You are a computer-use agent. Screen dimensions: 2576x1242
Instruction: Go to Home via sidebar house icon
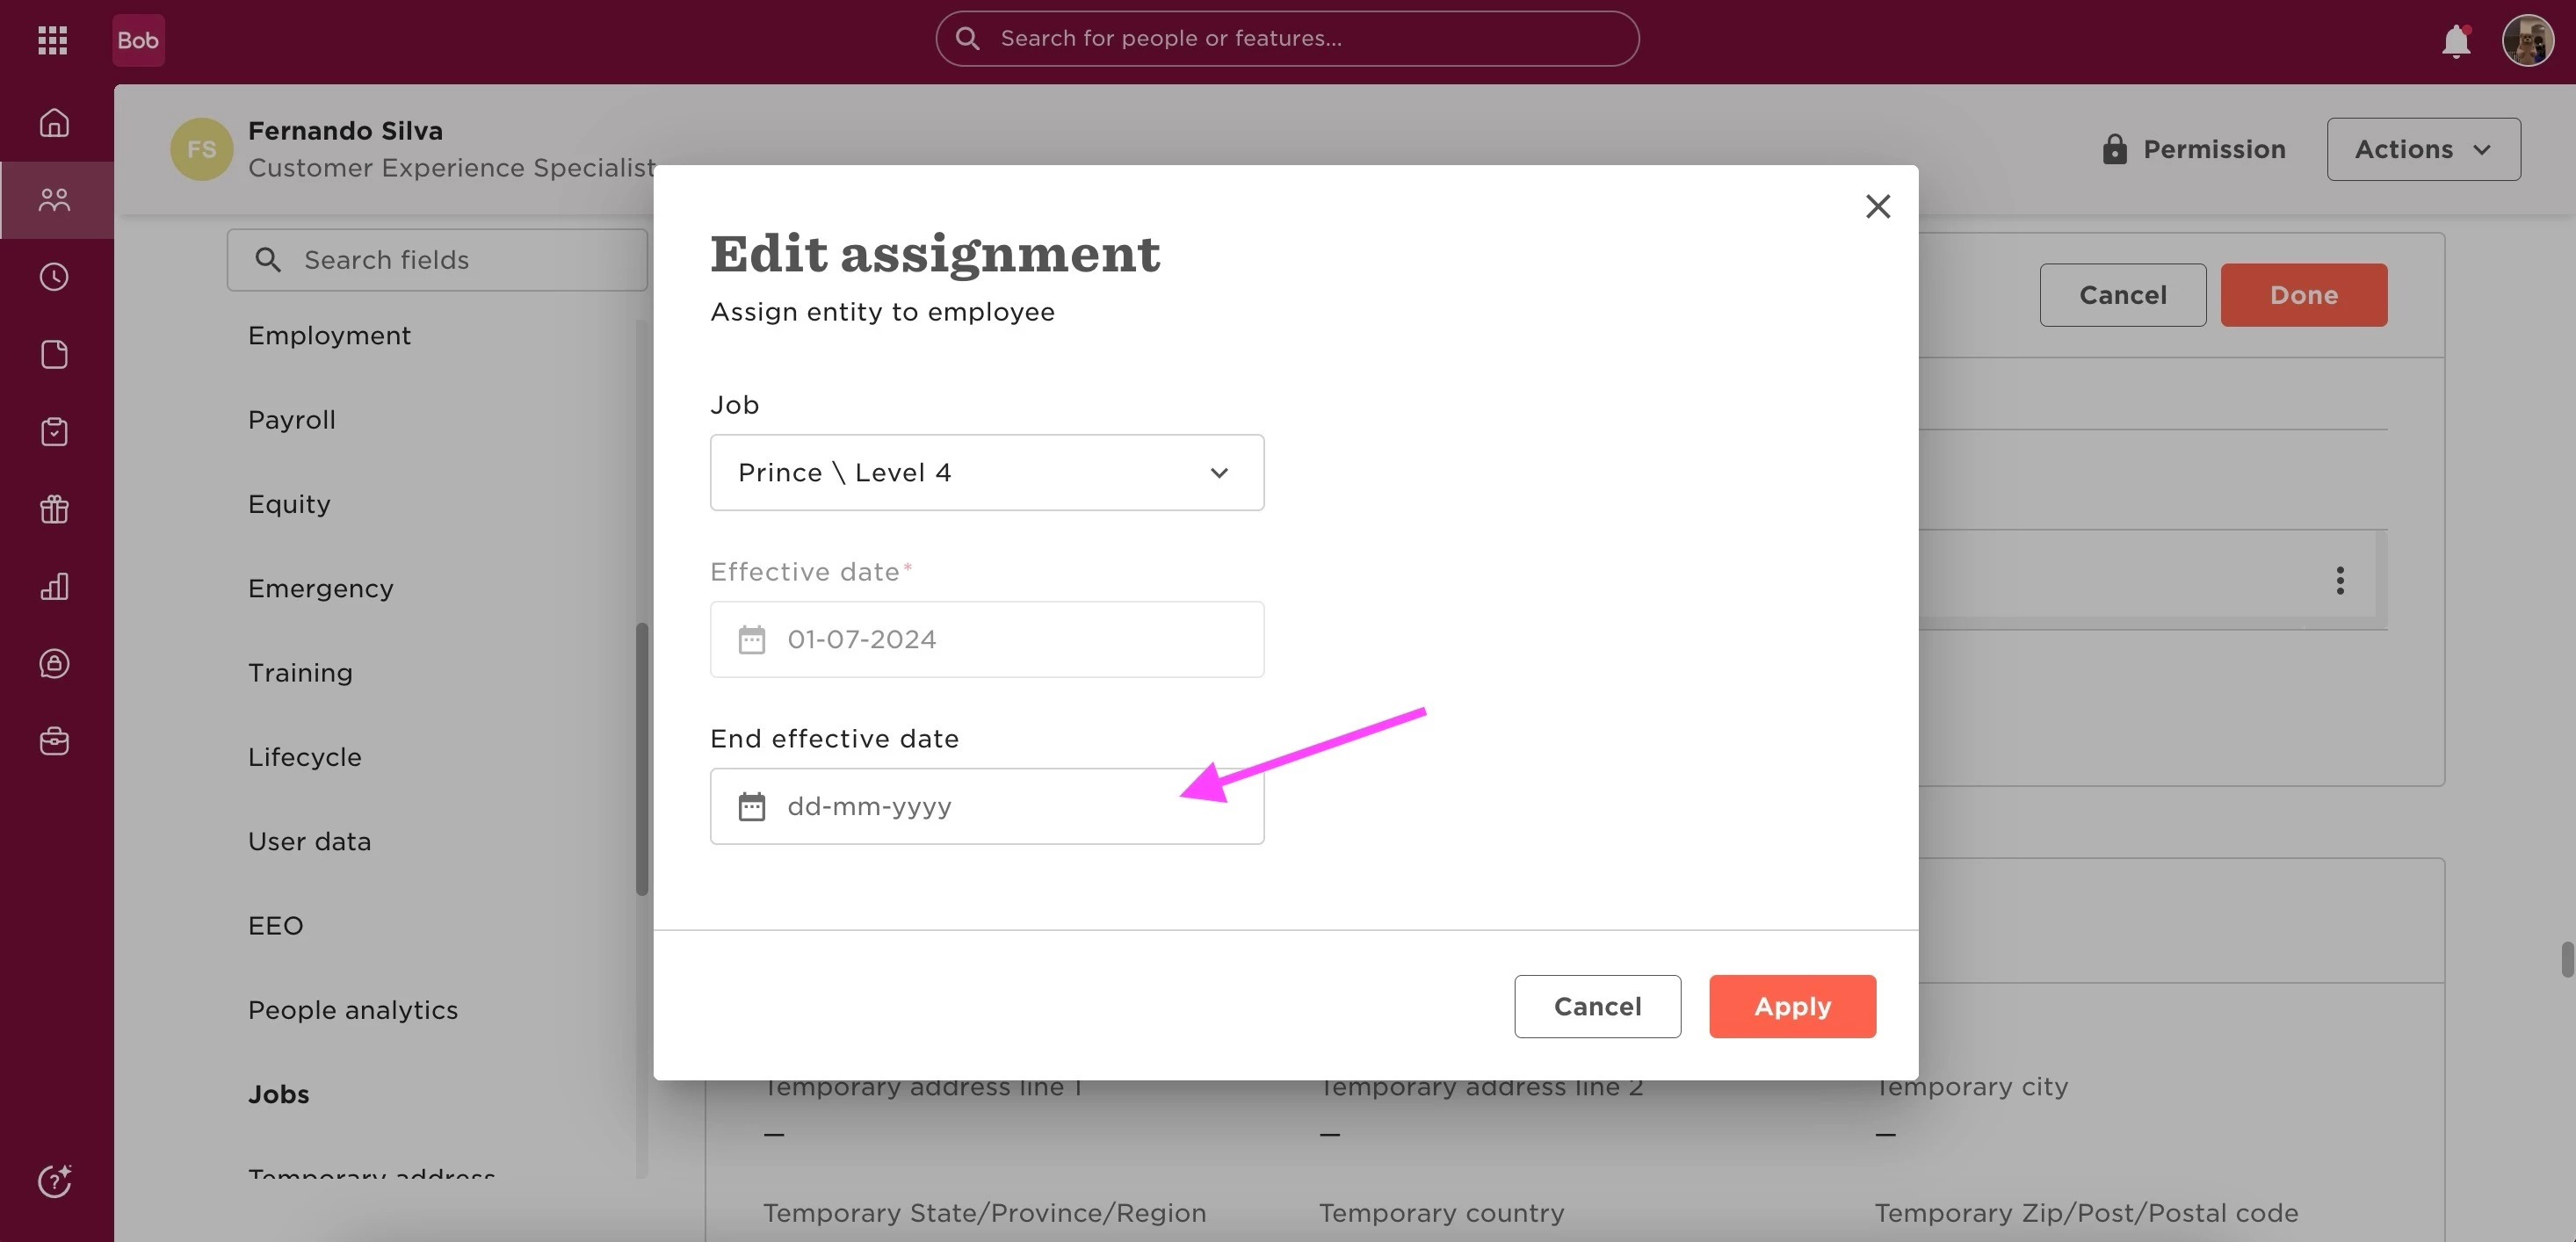tap(54, 122)
